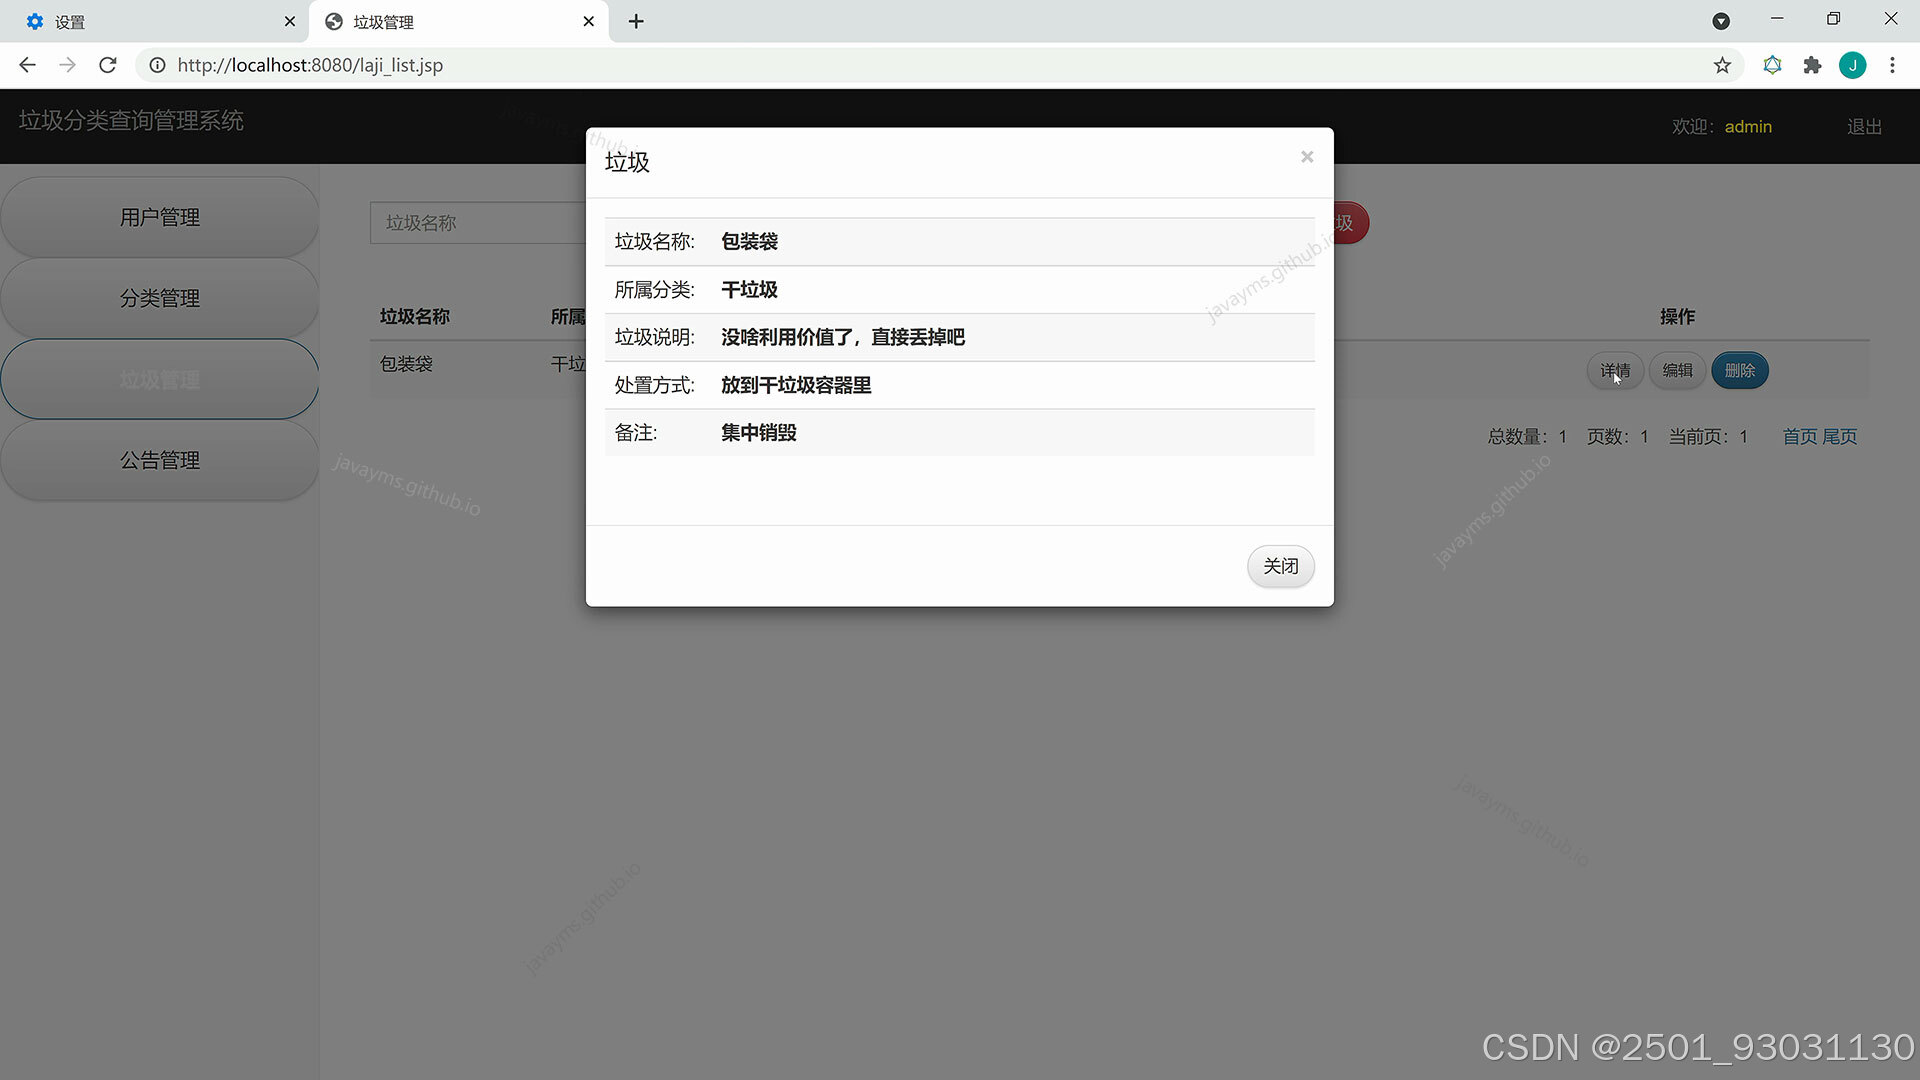This screenshot has height=1080, width=1920.
Task: Click the 垃圾说明: label in the dialog
Action: (x=654, y=337)
